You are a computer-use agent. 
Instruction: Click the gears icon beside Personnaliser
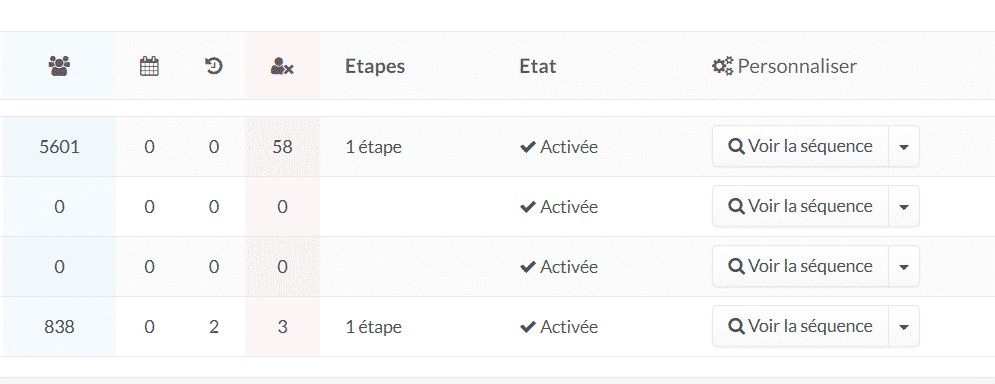(722, 66)
